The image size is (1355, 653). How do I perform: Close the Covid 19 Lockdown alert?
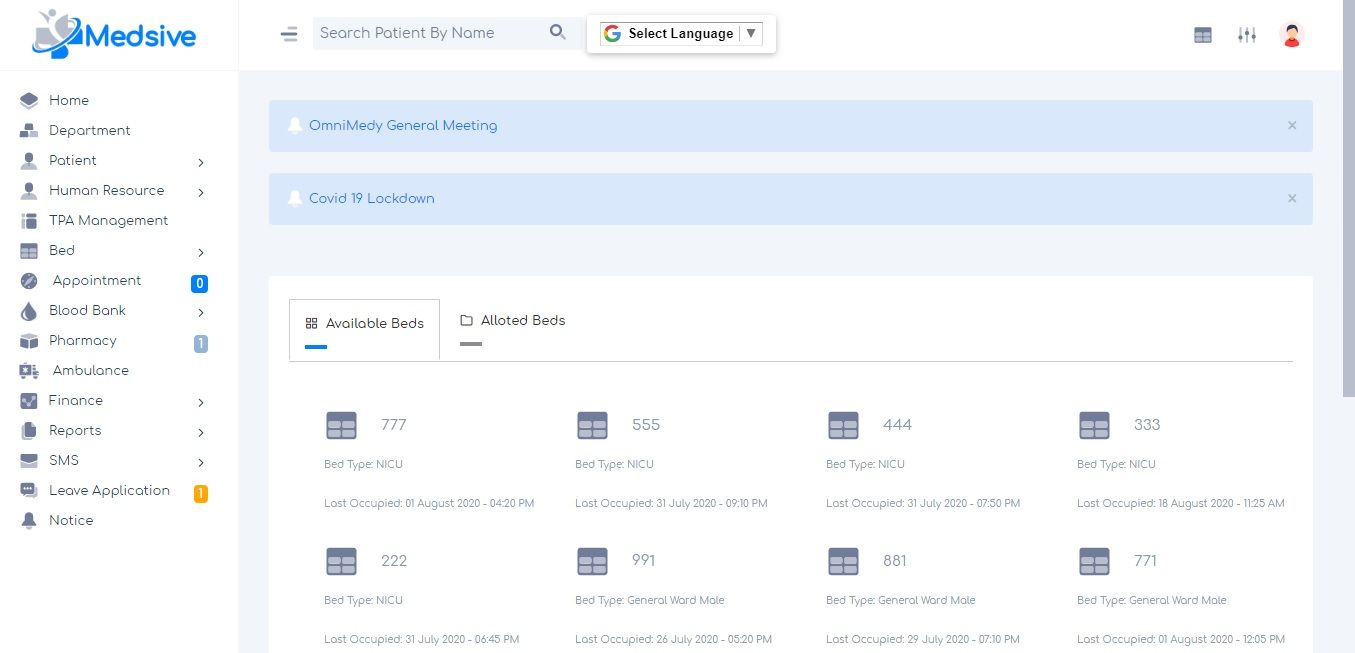[1292, 199]
